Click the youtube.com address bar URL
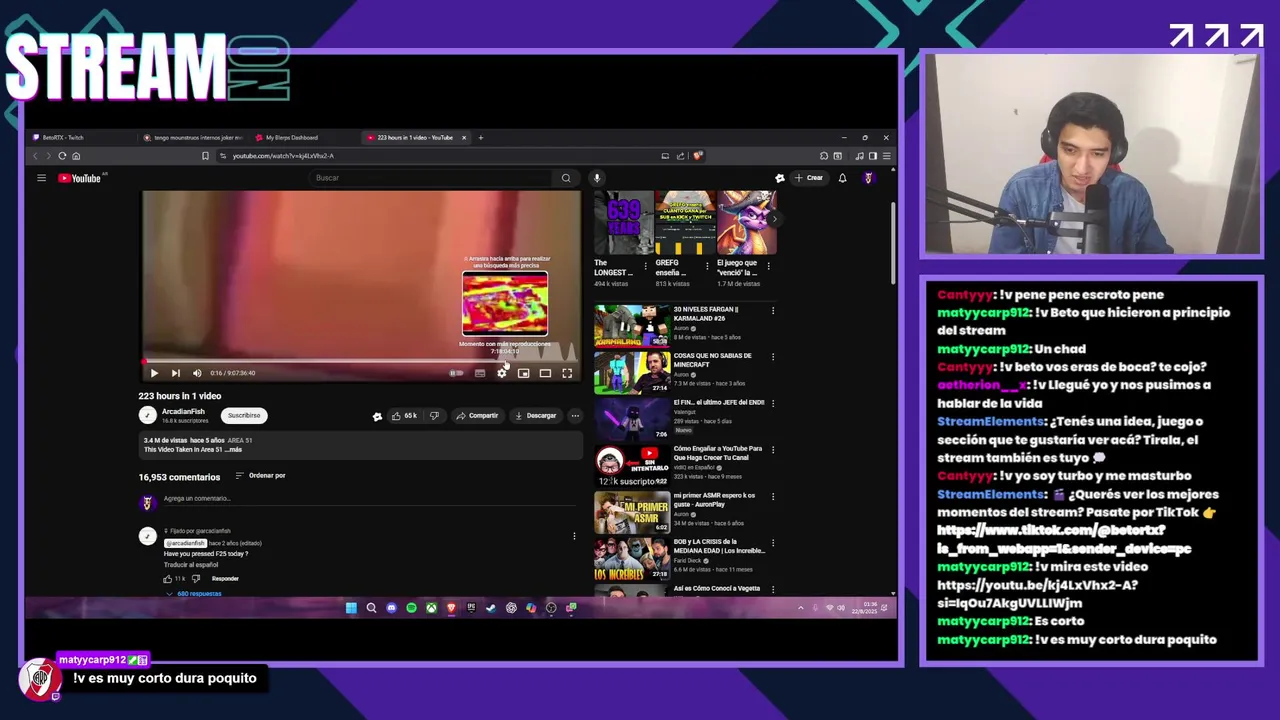This screenshot has width=1280, height=720. pos(283,156)
